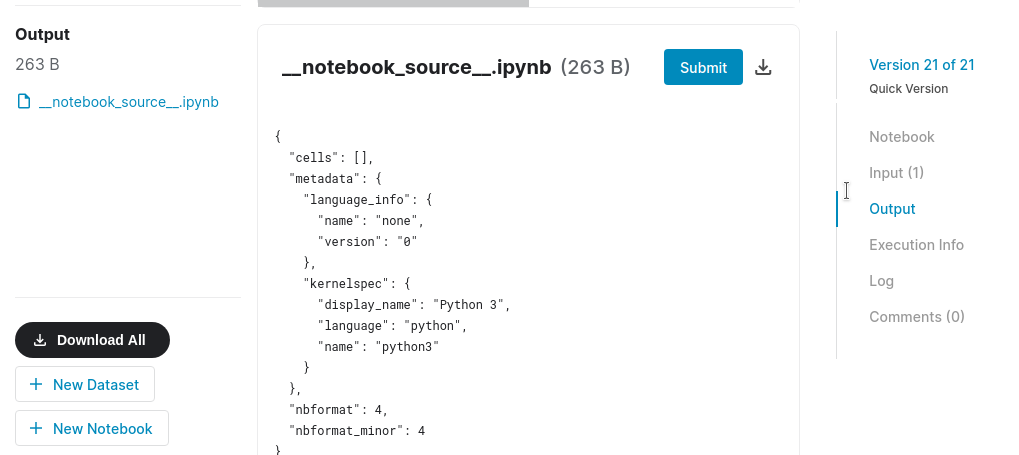
Task: Open the Log section
Action: tap(881, 281)
